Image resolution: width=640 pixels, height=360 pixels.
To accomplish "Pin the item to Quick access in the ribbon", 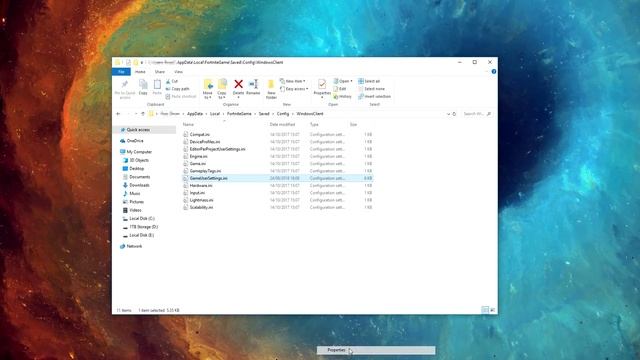I will pos(125,89).
